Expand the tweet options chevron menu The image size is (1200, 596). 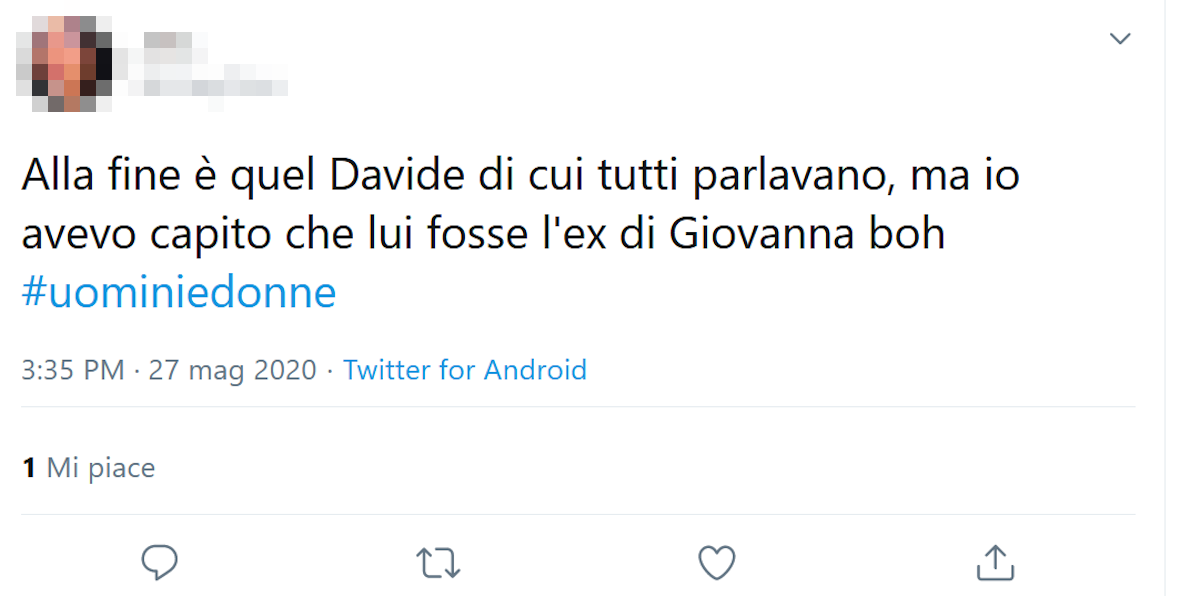(1120, 39)
